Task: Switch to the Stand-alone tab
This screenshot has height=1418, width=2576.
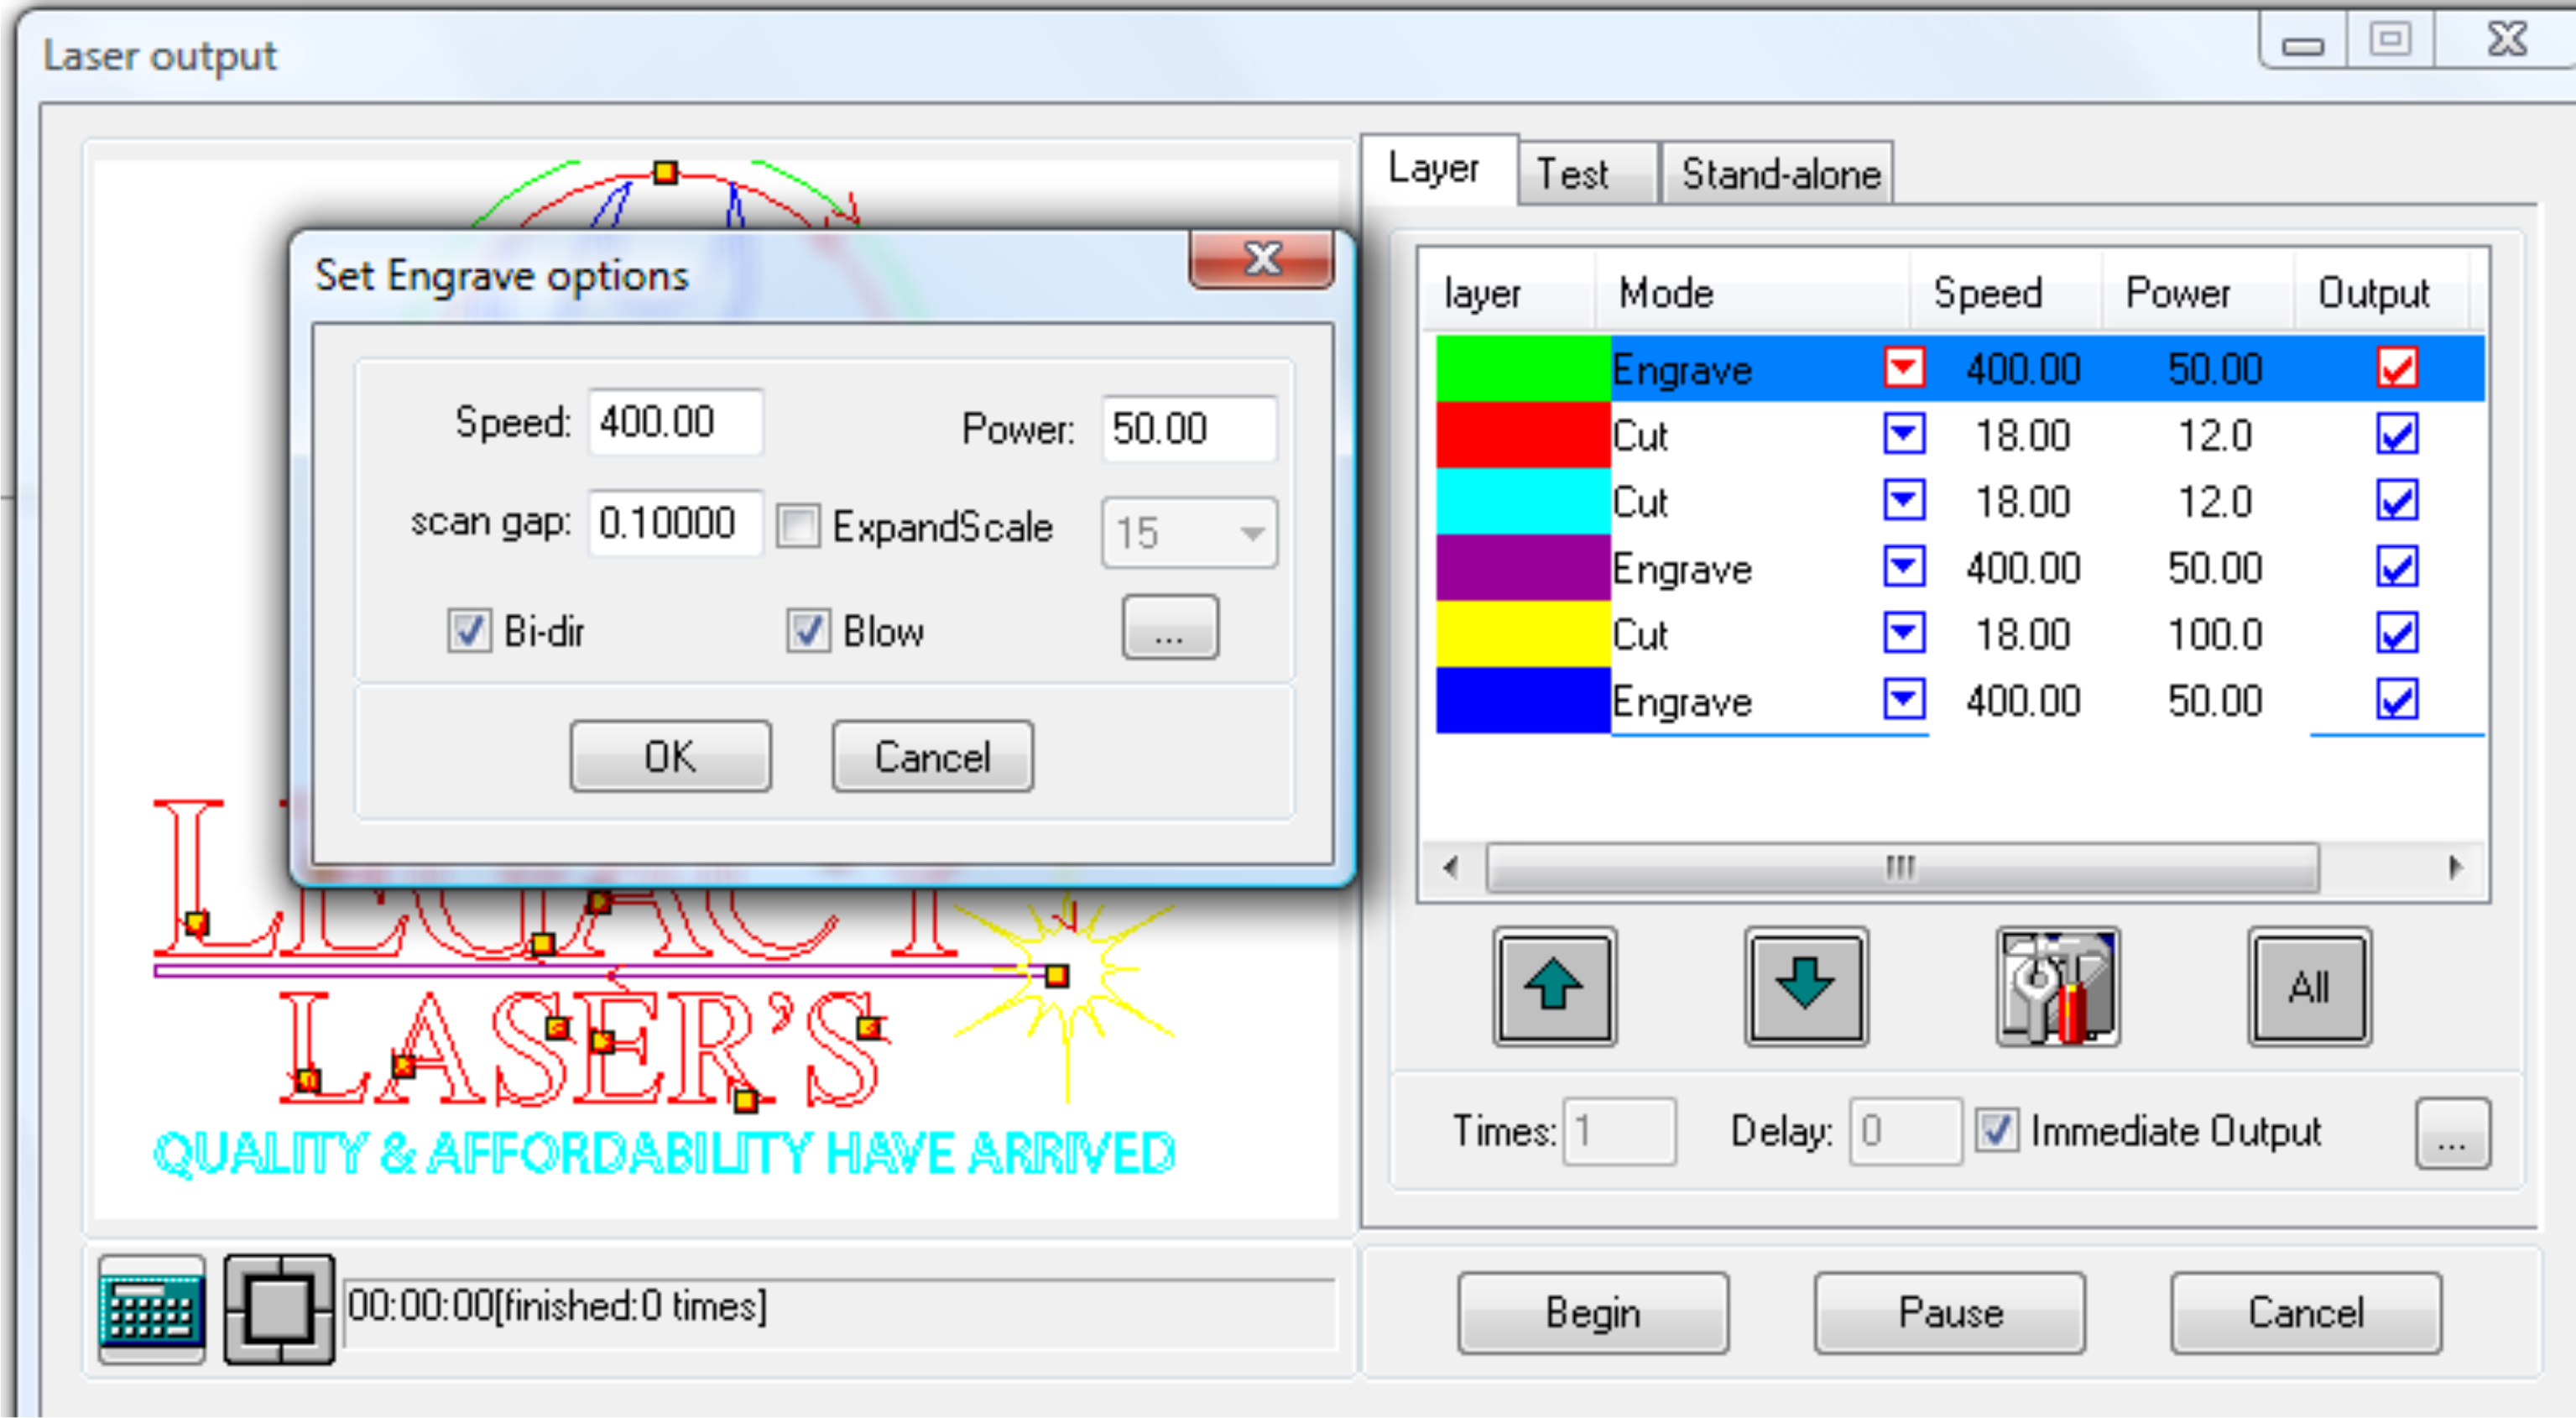Action: pyautogui.click(x=1780, y=174)
